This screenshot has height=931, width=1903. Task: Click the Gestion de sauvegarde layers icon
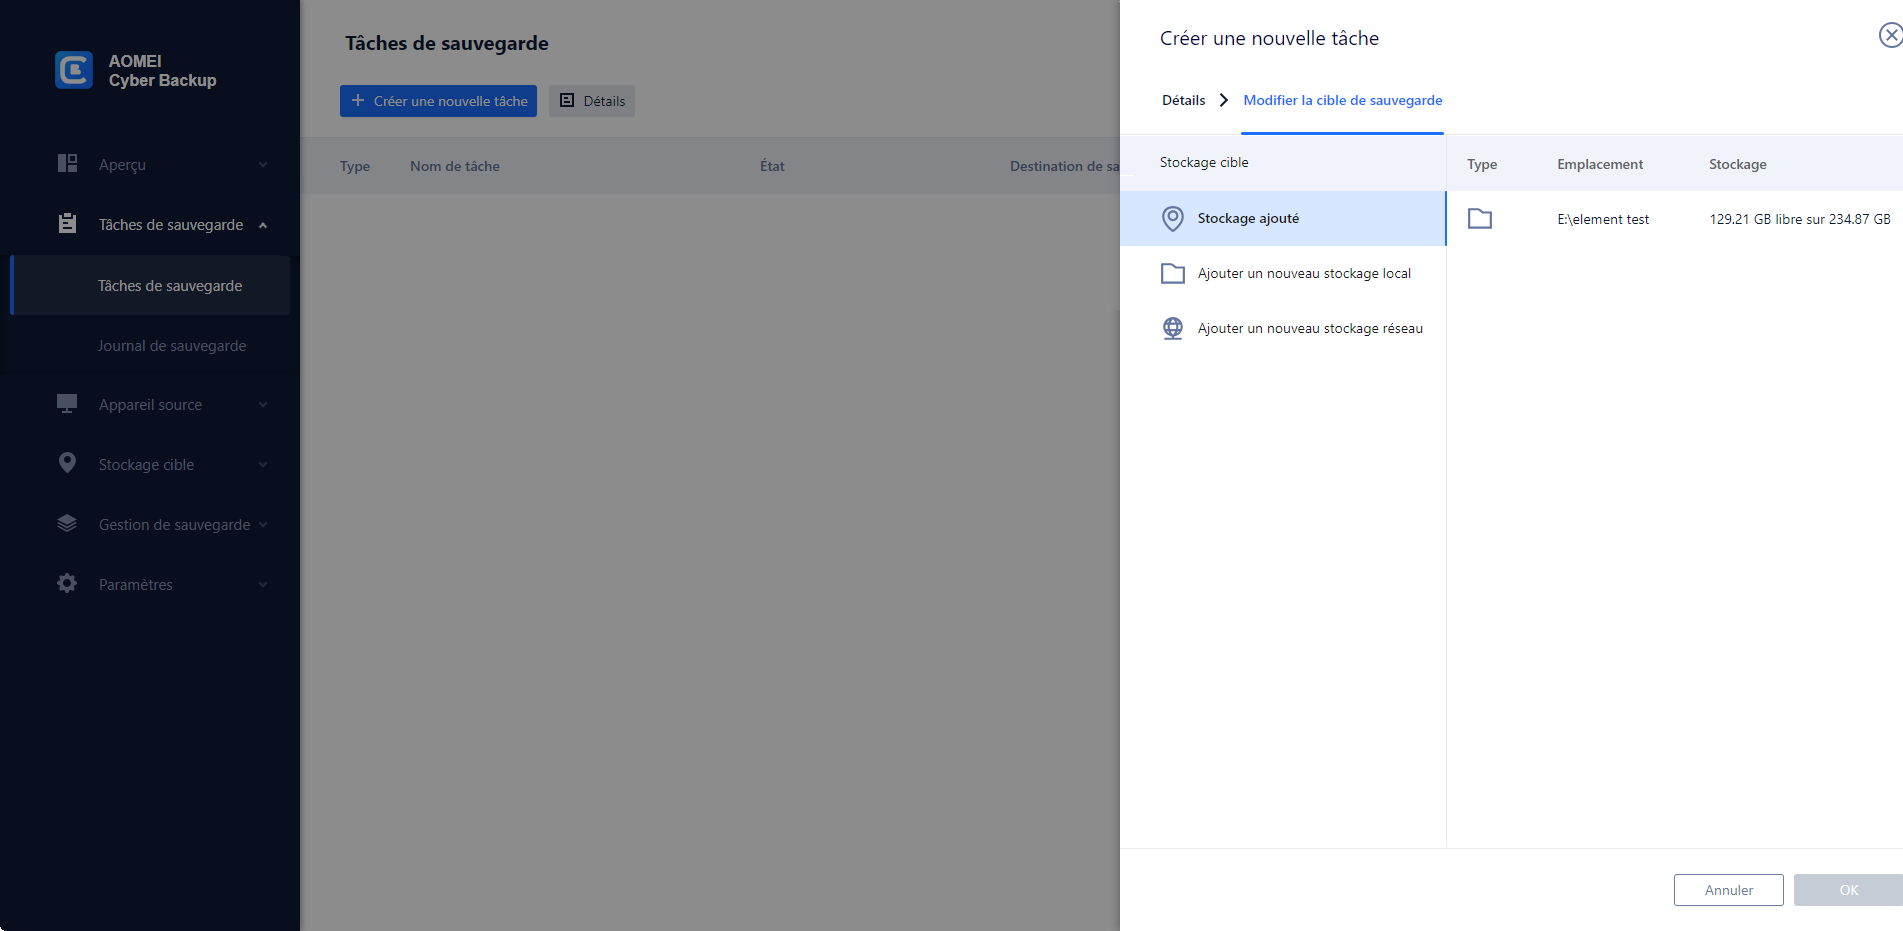point(67,523)
